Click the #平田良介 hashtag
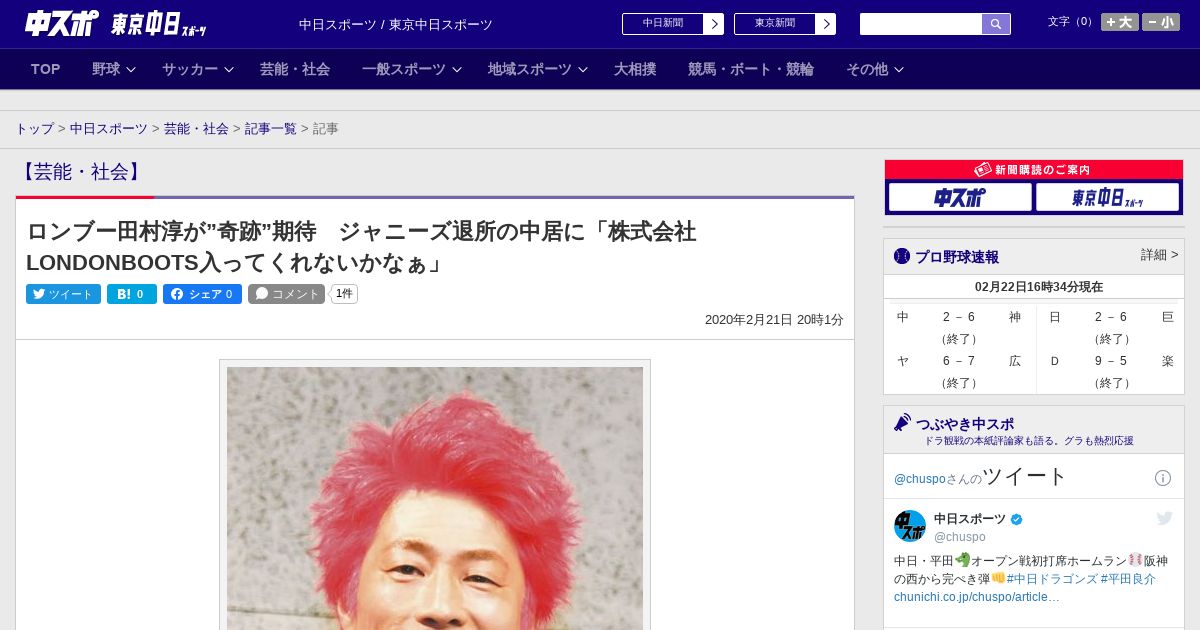 (1128, 579)
